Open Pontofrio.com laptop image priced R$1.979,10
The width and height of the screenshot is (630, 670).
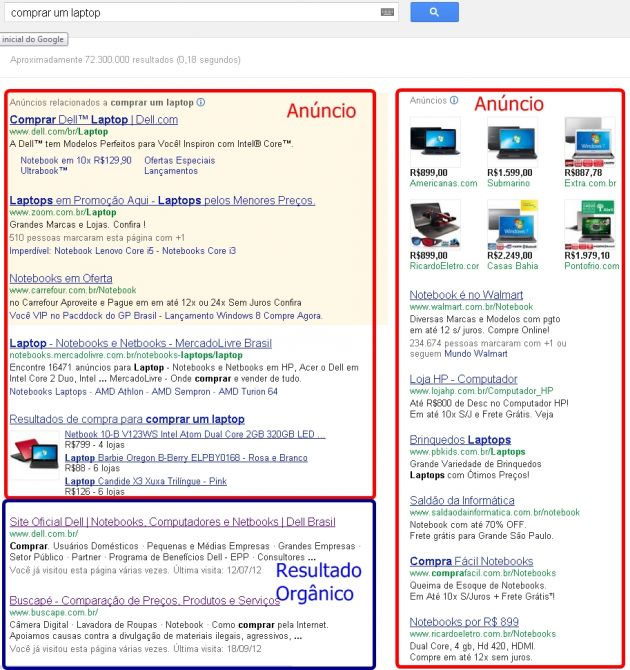click(590, 225)
